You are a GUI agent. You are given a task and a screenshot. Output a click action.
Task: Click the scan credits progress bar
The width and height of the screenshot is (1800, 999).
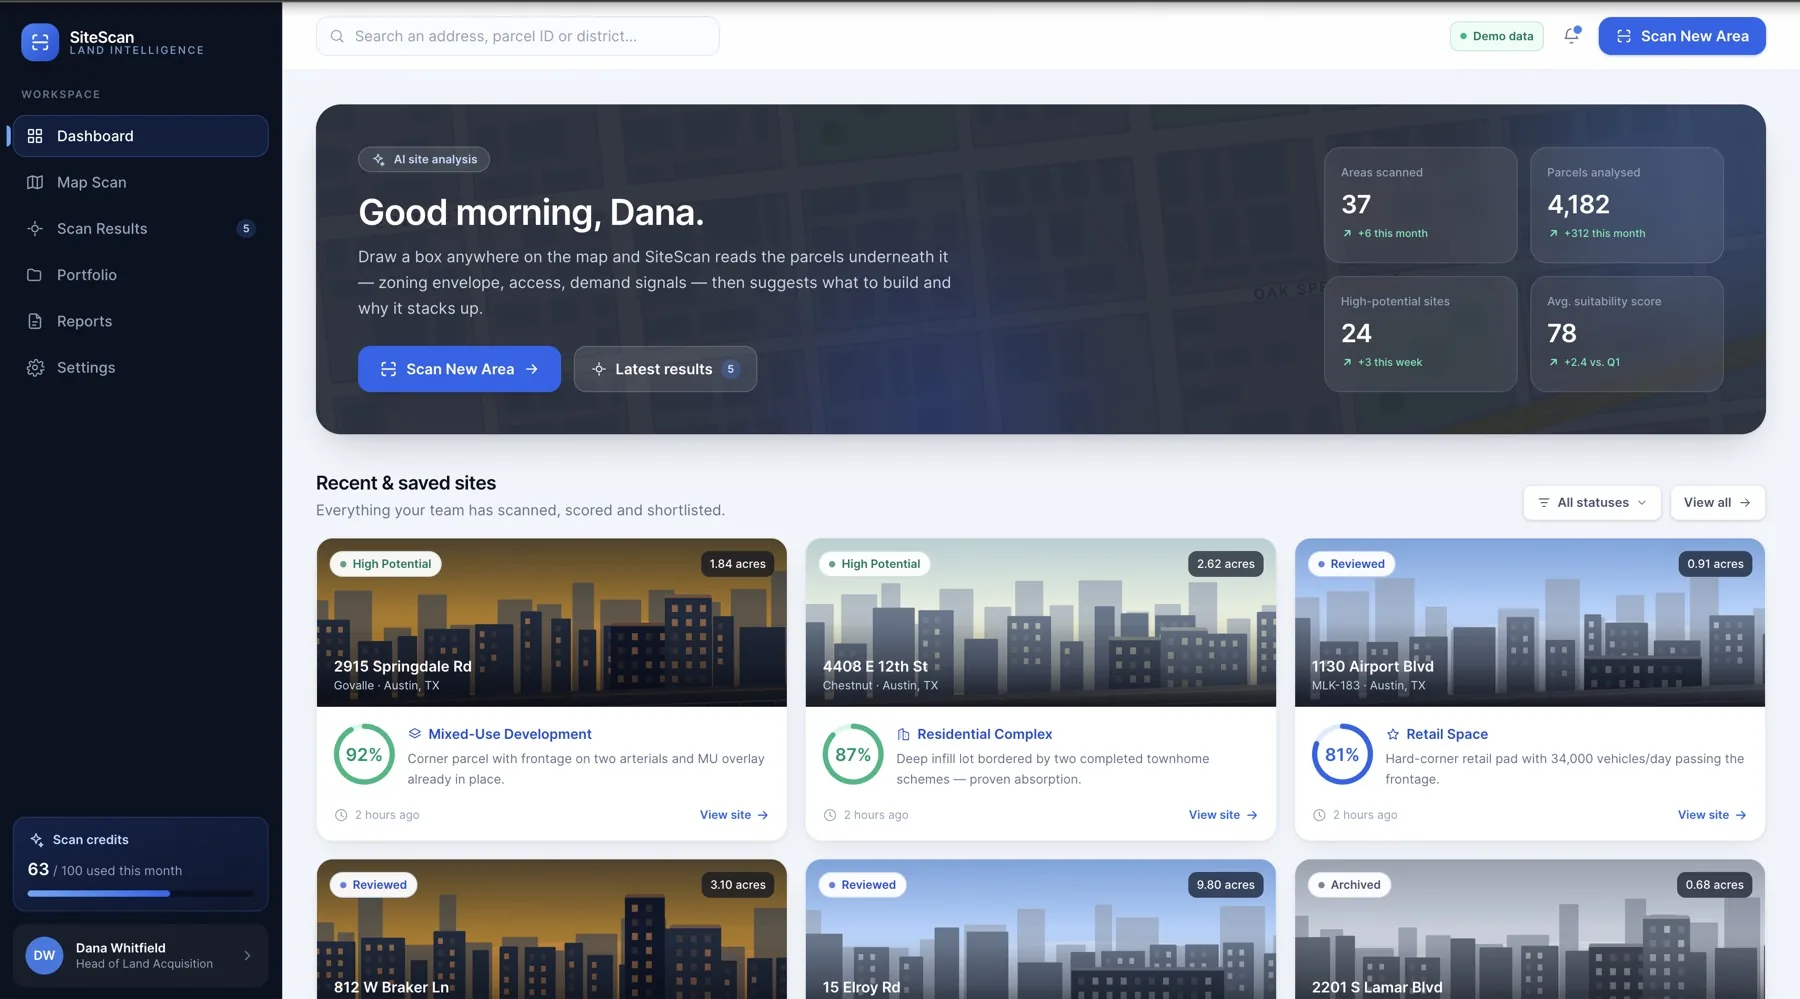pos(140,893)
